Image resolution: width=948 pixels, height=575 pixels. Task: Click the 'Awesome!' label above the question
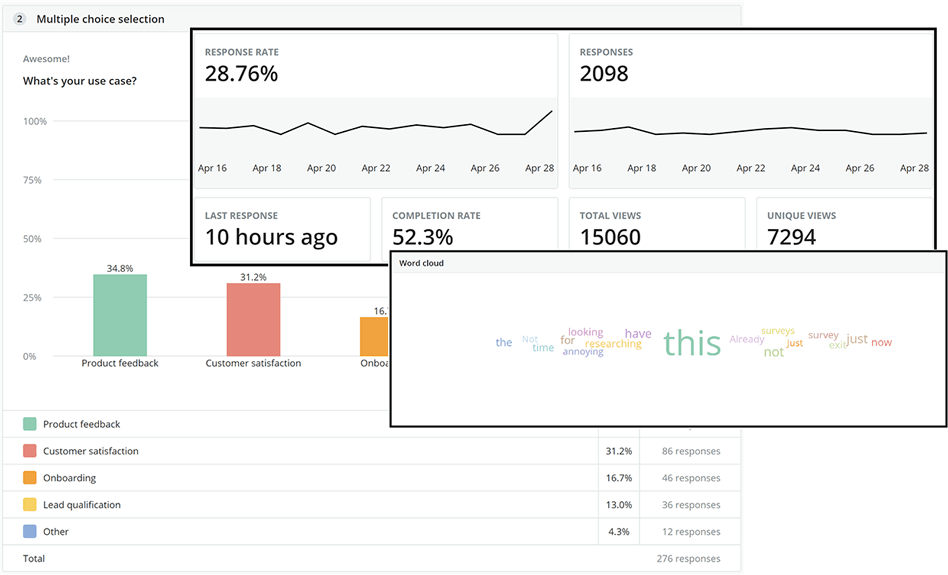(x=46, y=59)
